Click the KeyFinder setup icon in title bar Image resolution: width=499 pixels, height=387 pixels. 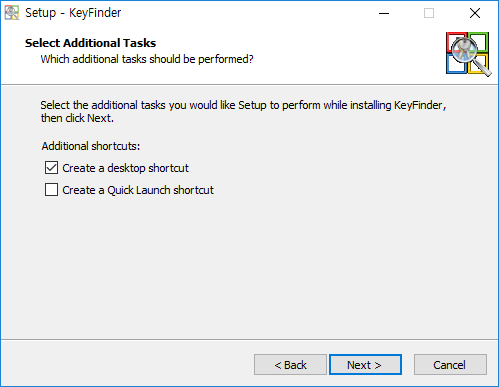(12, 13)
